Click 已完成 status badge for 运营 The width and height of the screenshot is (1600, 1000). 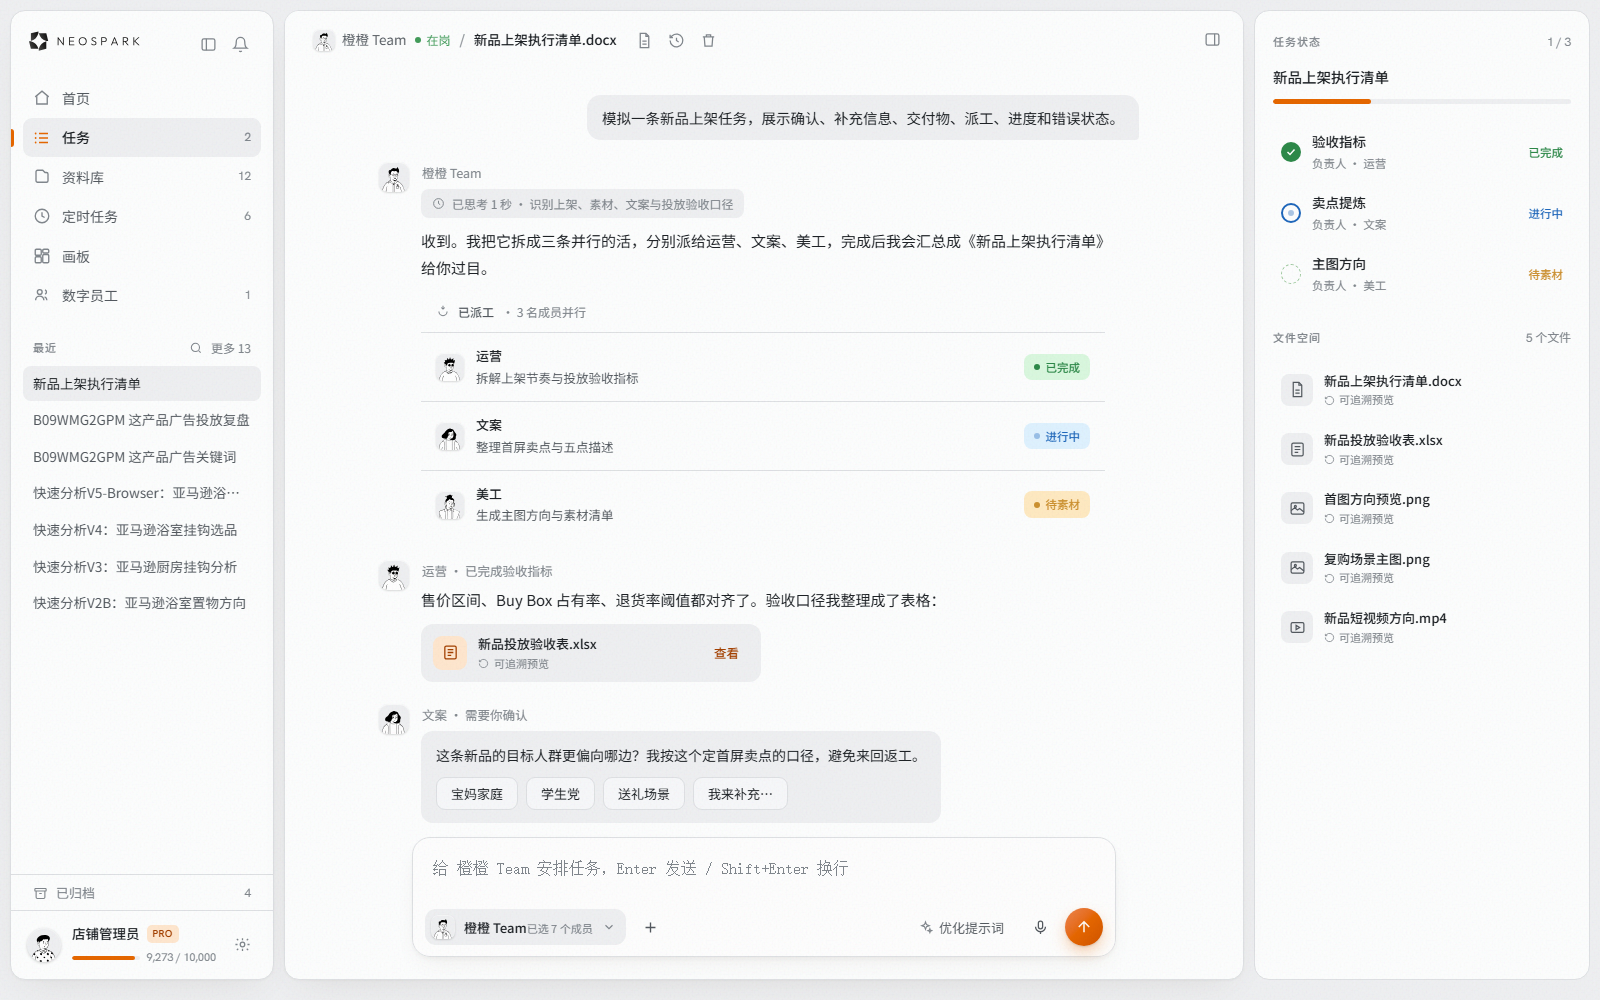(1056, 367)
